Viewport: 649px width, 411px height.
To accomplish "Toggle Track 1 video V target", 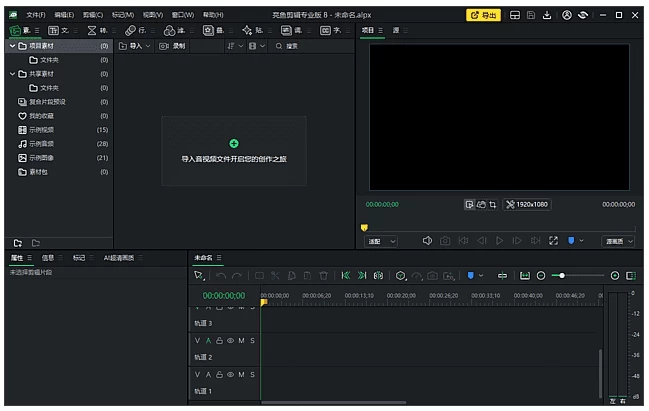I will coord(197,375).
